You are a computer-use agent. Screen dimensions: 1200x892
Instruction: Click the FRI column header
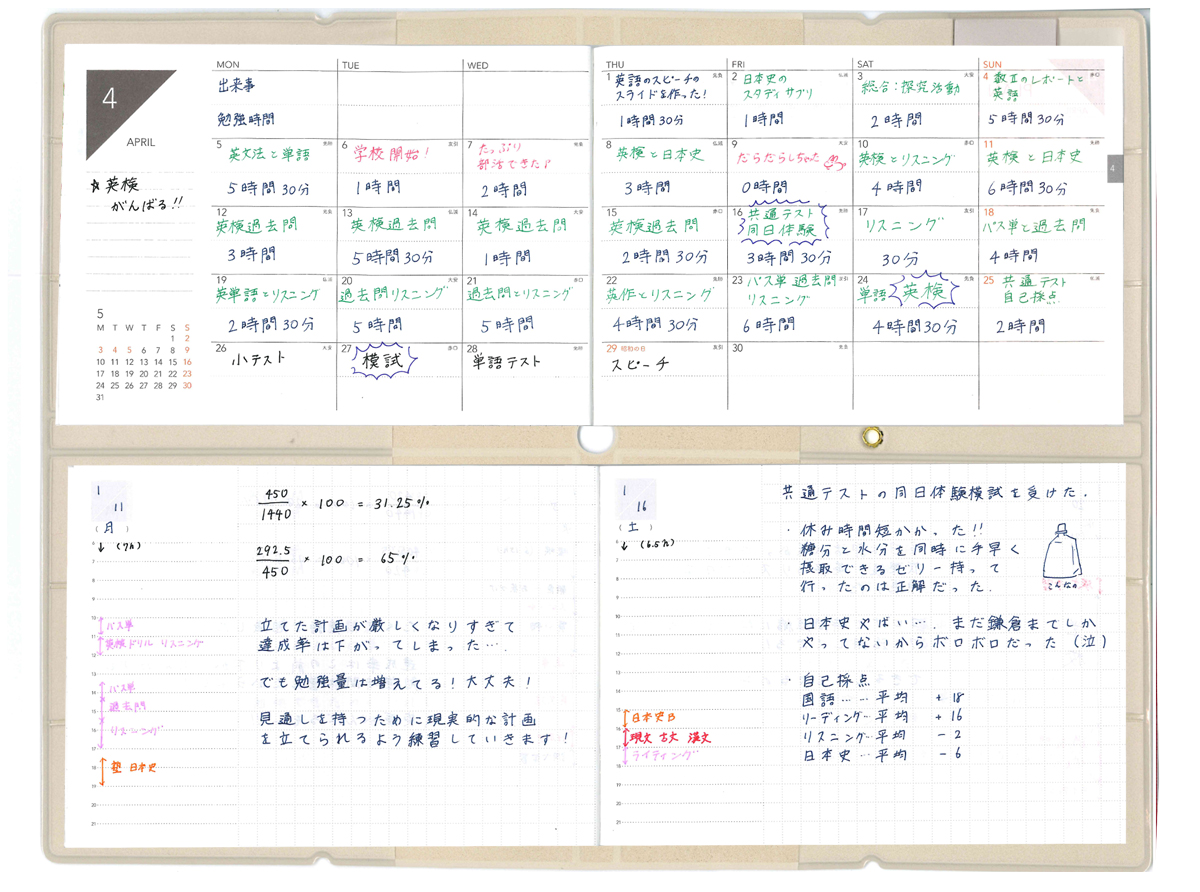738,64
